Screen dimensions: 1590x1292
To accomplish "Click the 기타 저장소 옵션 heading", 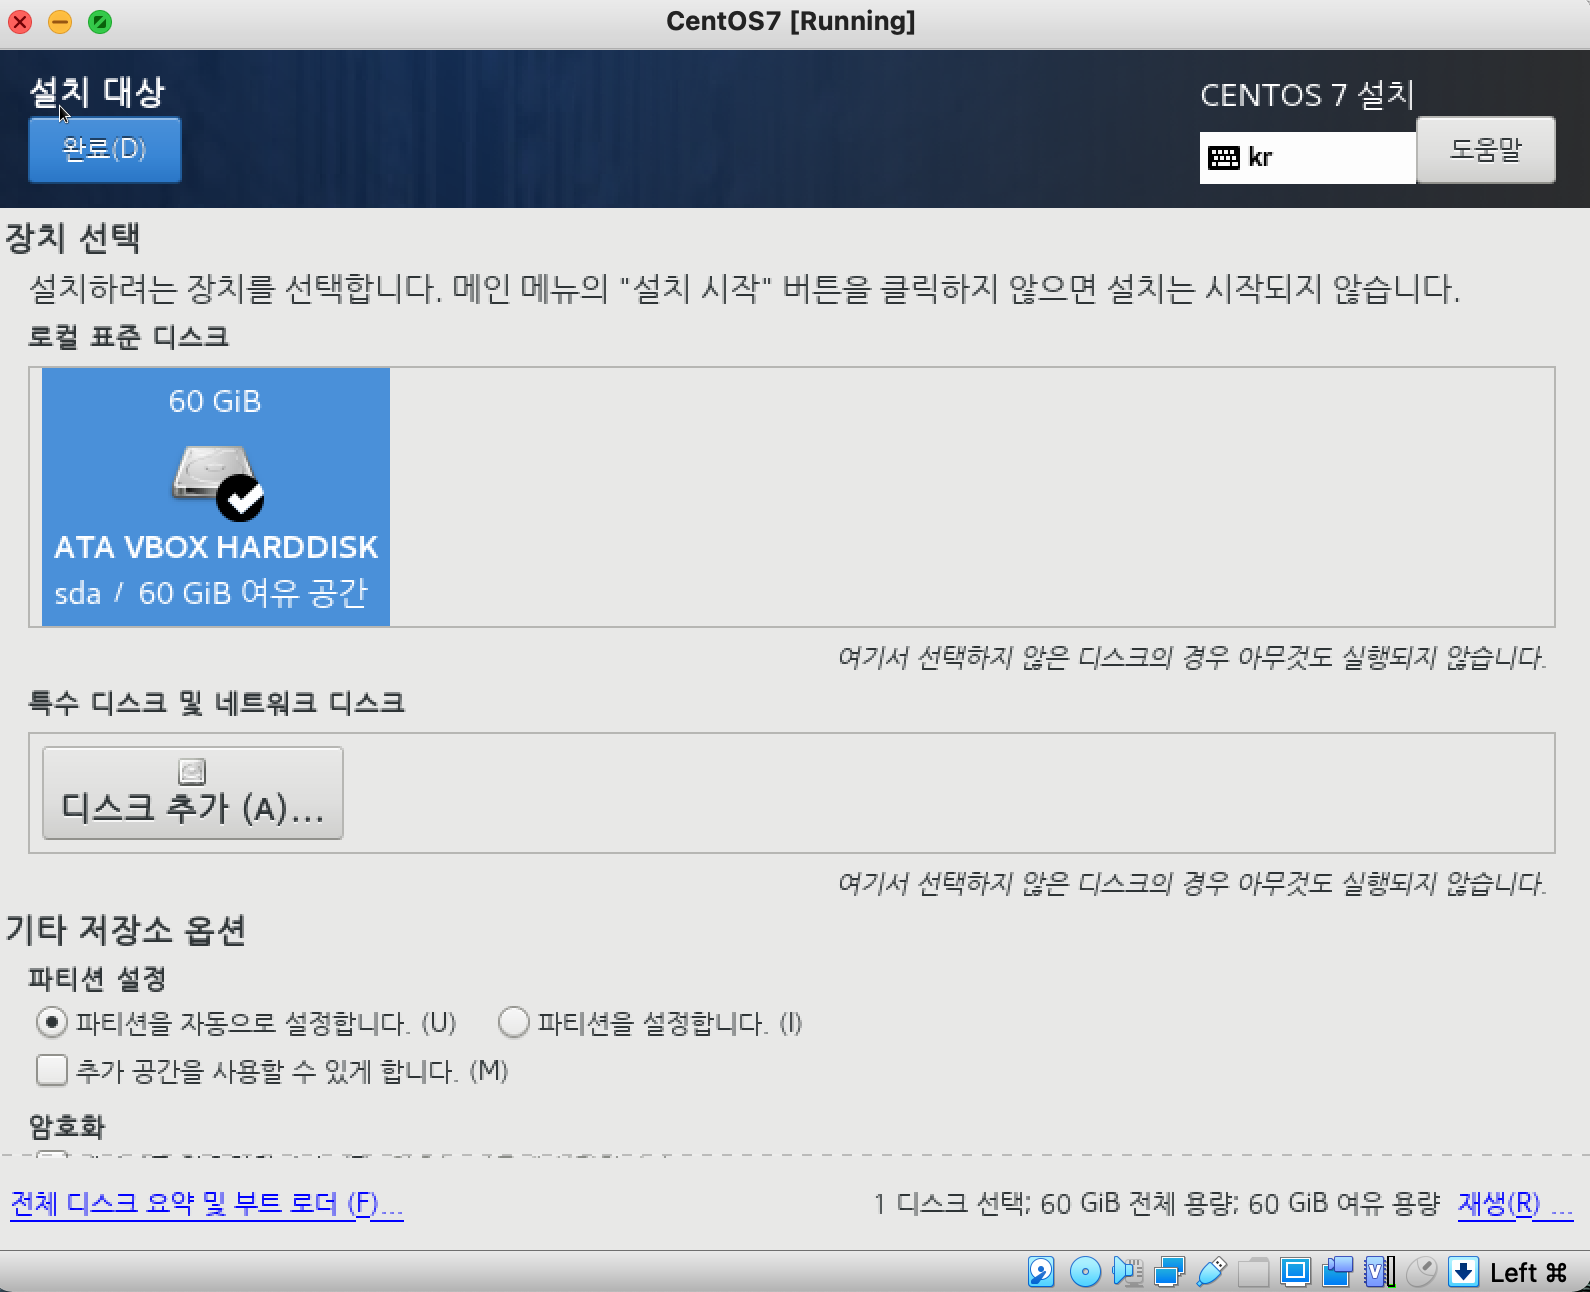I will point(126,930).
